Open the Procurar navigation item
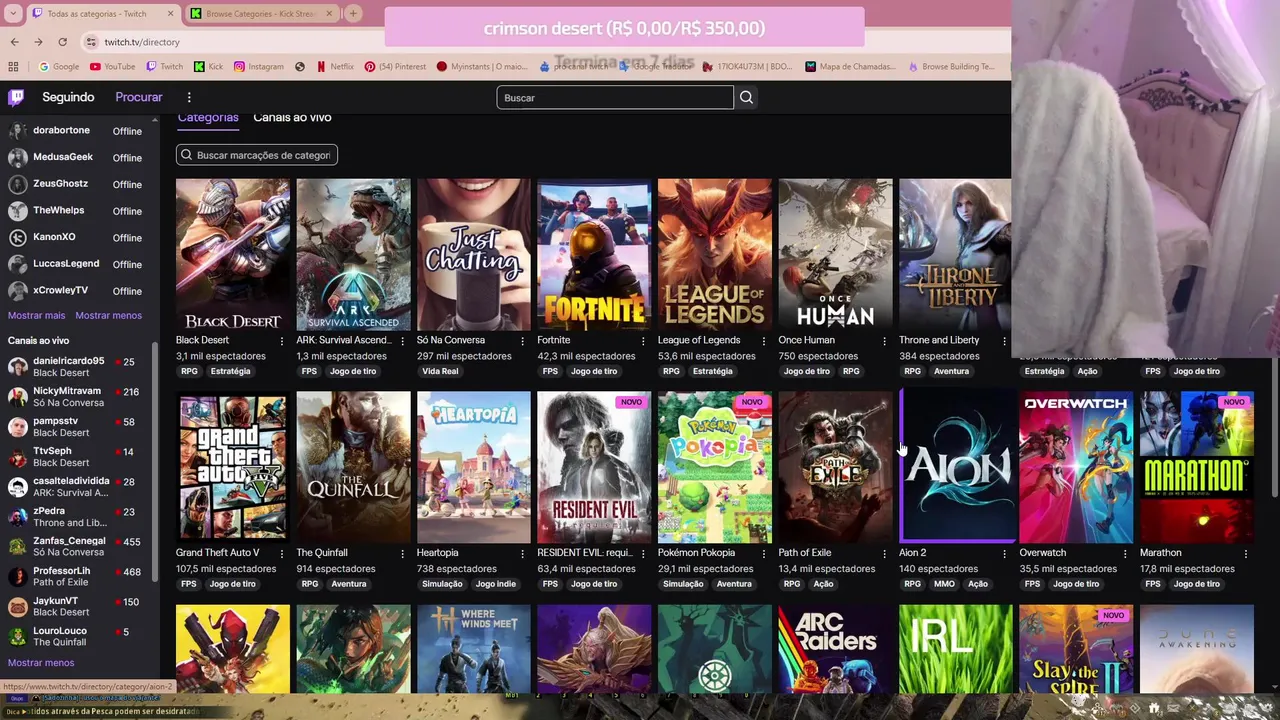The image size is (1280, 720). click(138, 97)
